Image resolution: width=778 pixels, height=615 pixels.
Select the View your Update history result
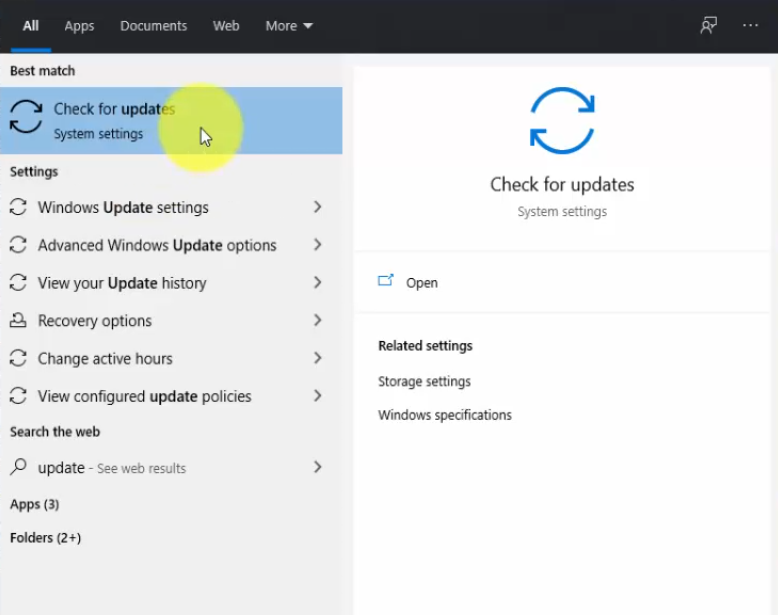point(171,282)
